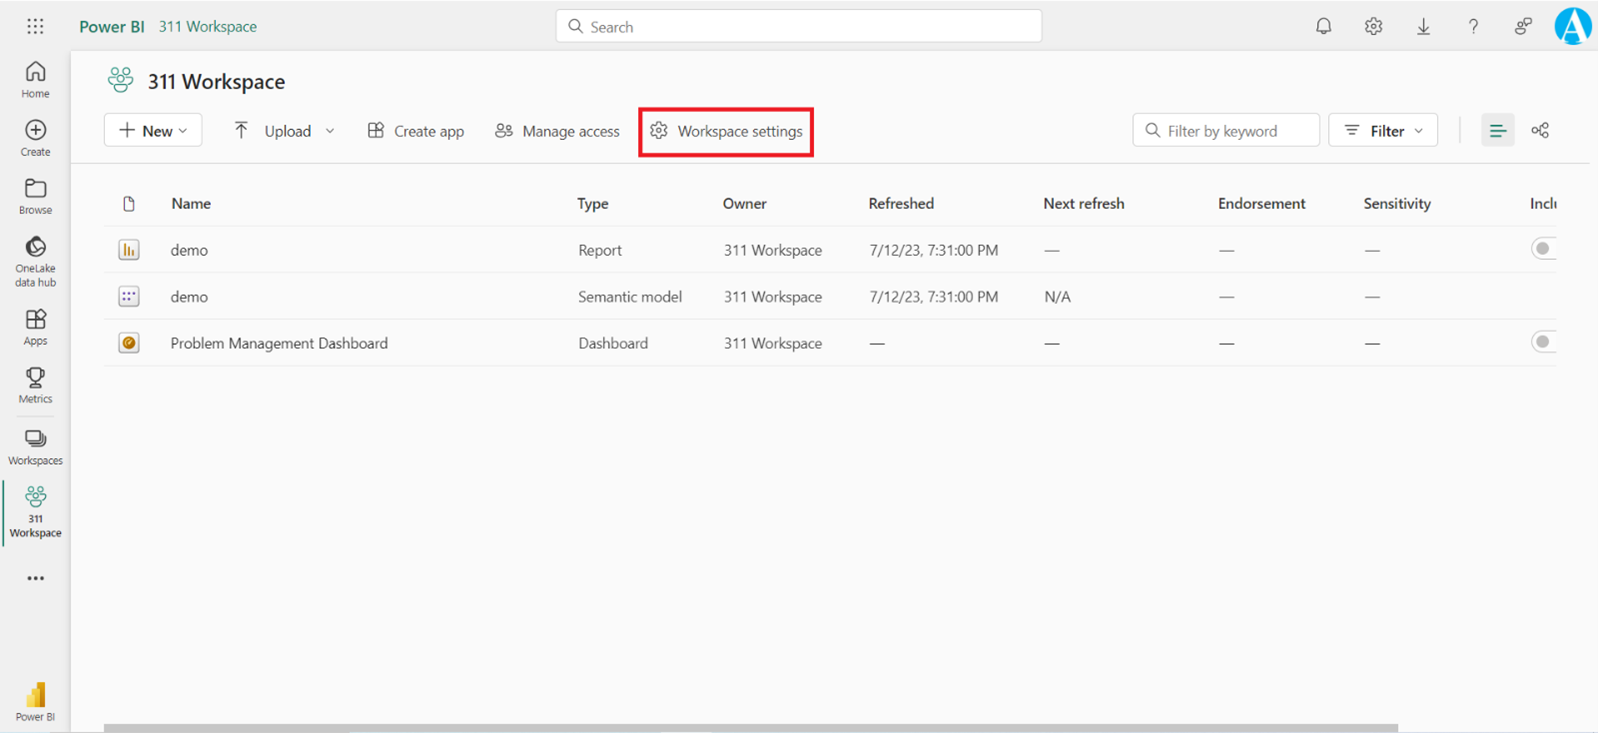Go to Workspaces in the sidebar
This screenshot has width=1598, height=733.
click(35, 447)
